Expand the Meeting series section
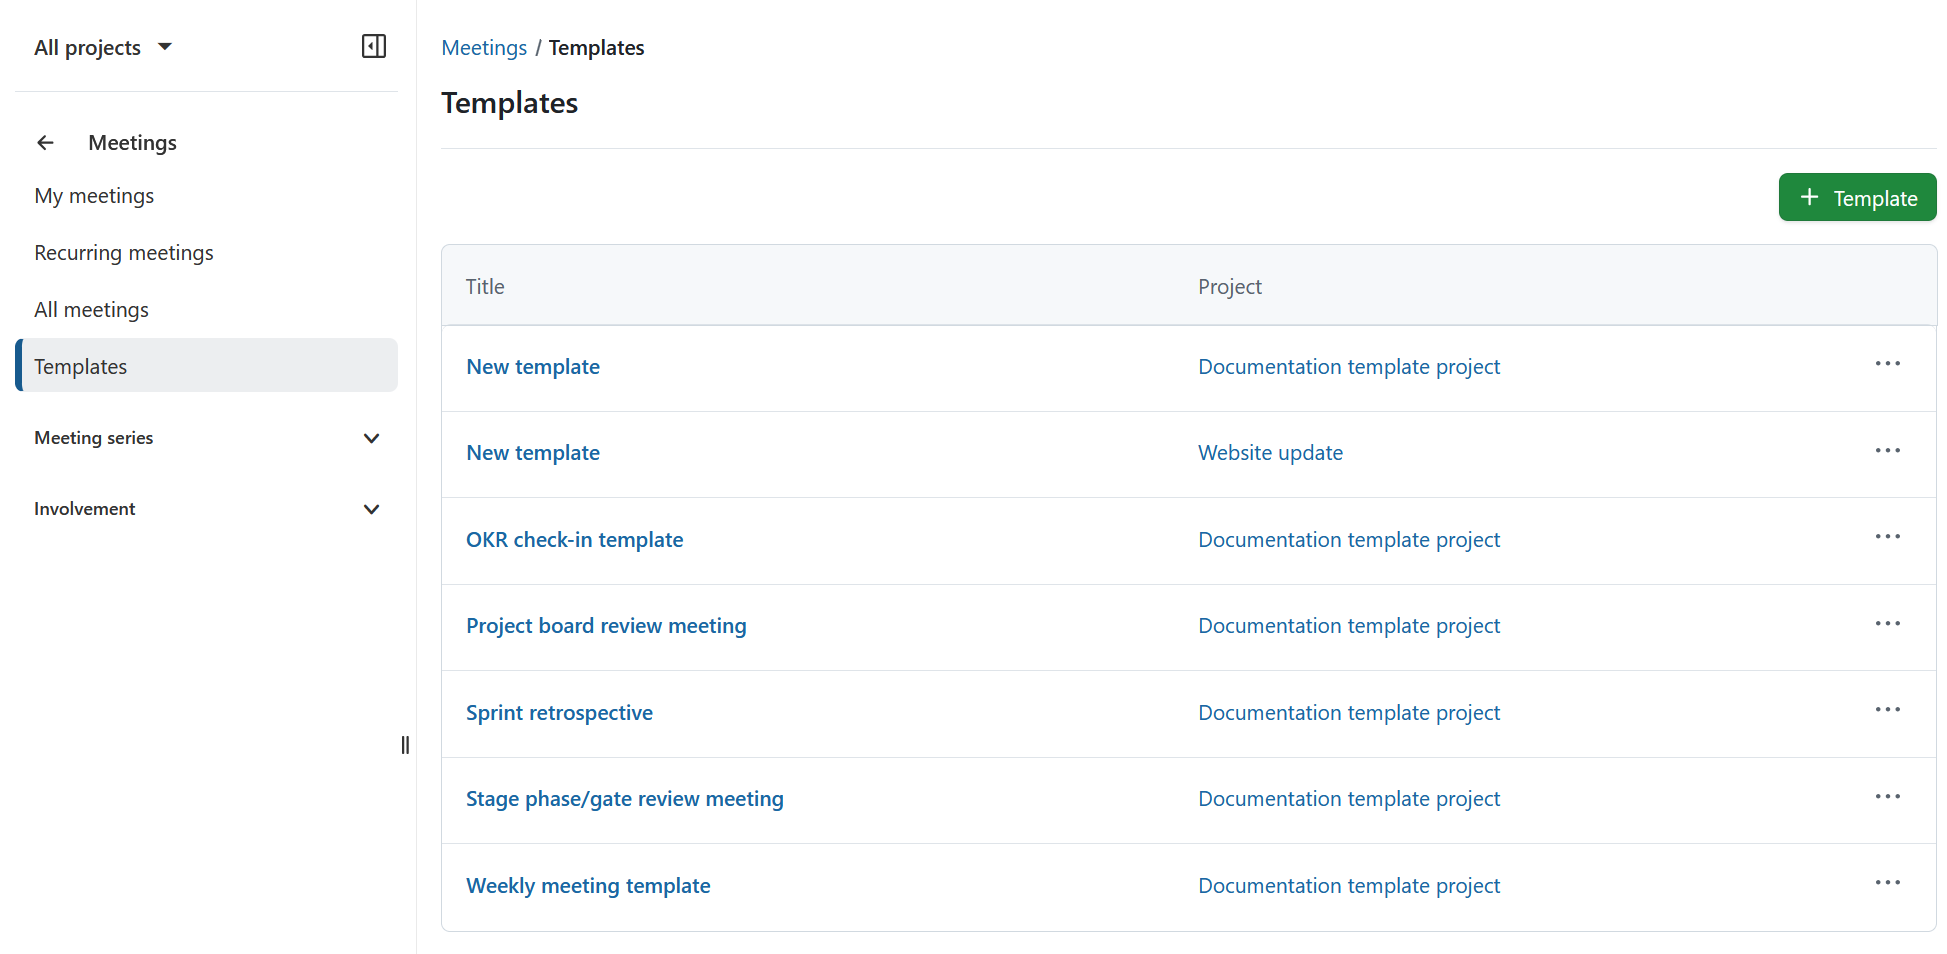The image size is (1947, 954). [x=371, y=438]
